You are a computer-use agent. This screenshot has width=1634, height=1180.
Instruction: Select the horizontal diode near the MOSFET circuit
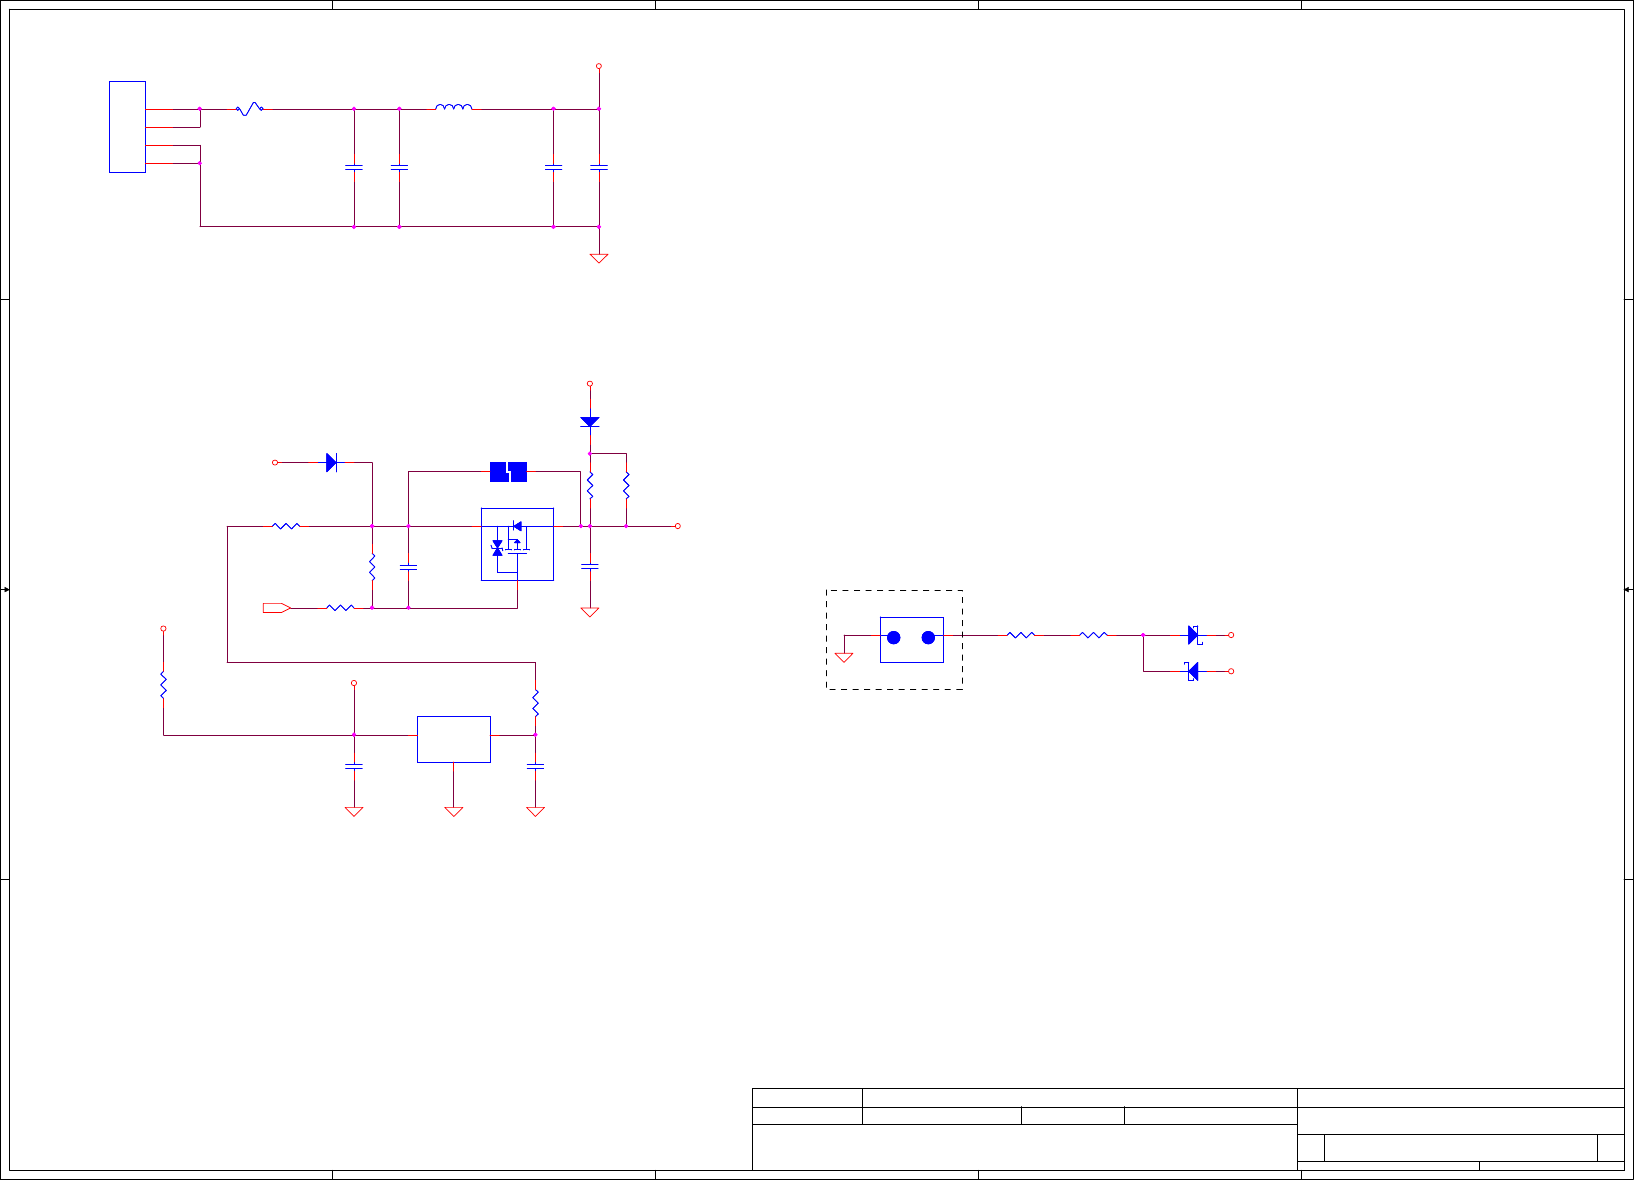(x=332, y=463)
